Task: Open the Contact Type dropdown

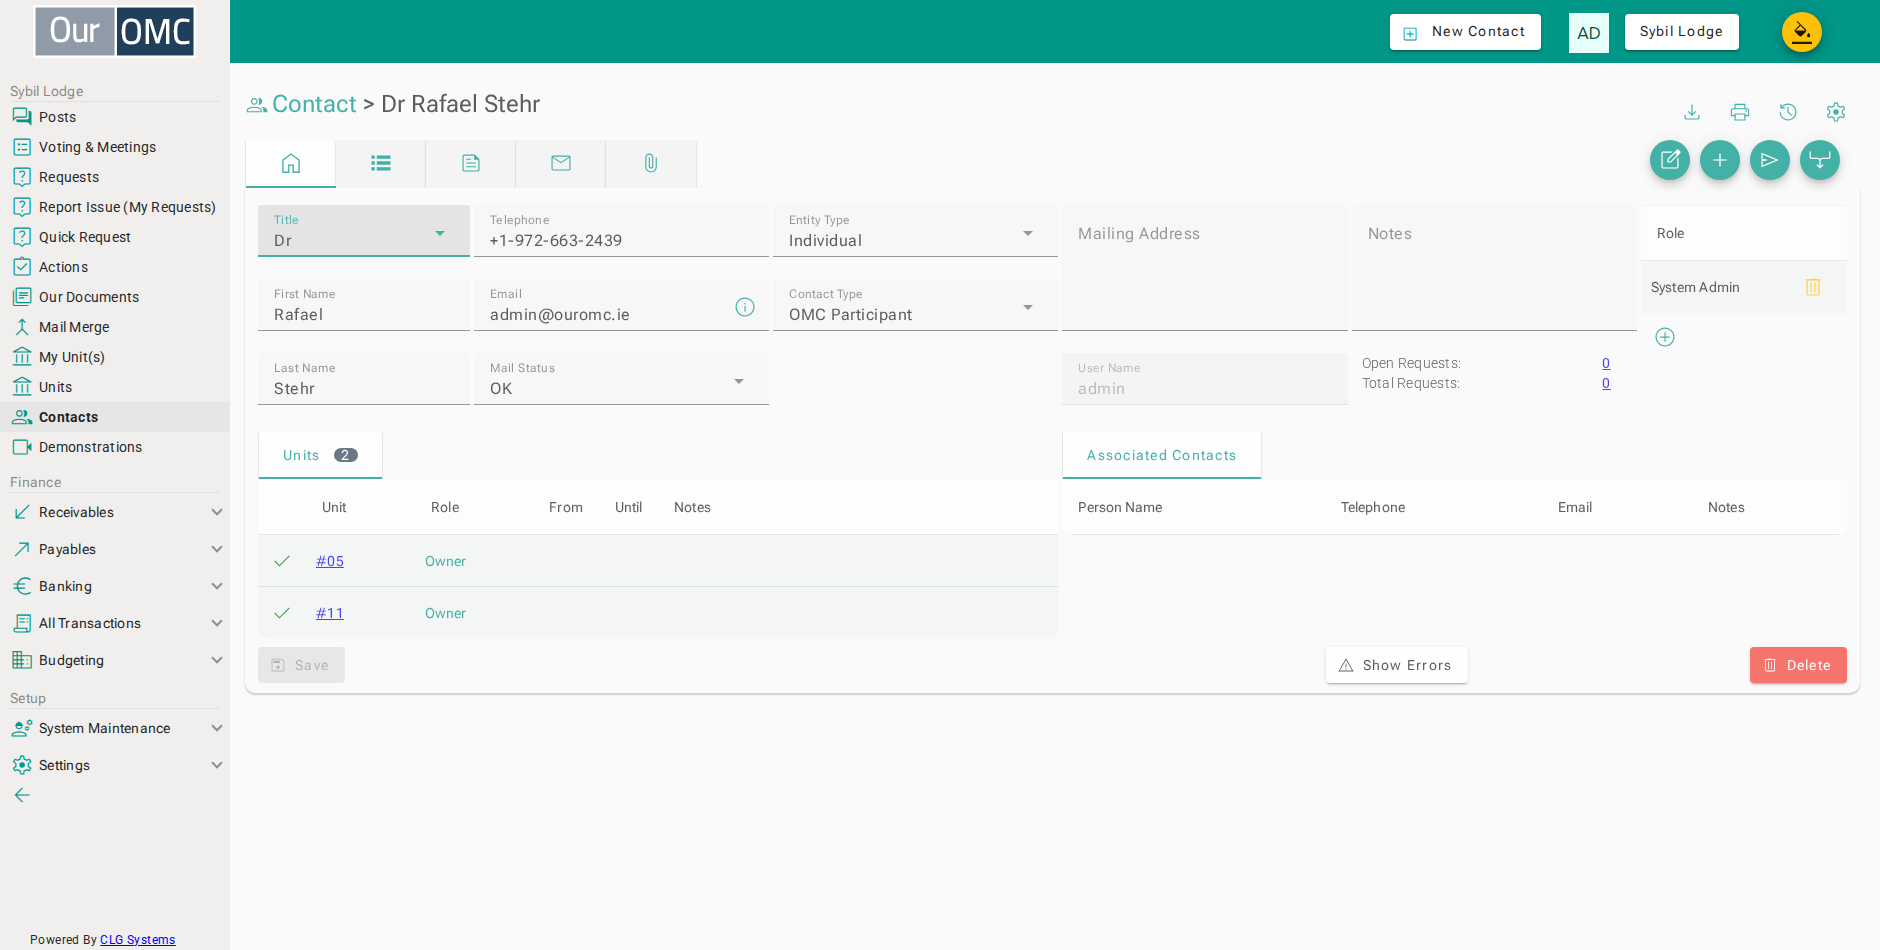Action: (915, 305)
